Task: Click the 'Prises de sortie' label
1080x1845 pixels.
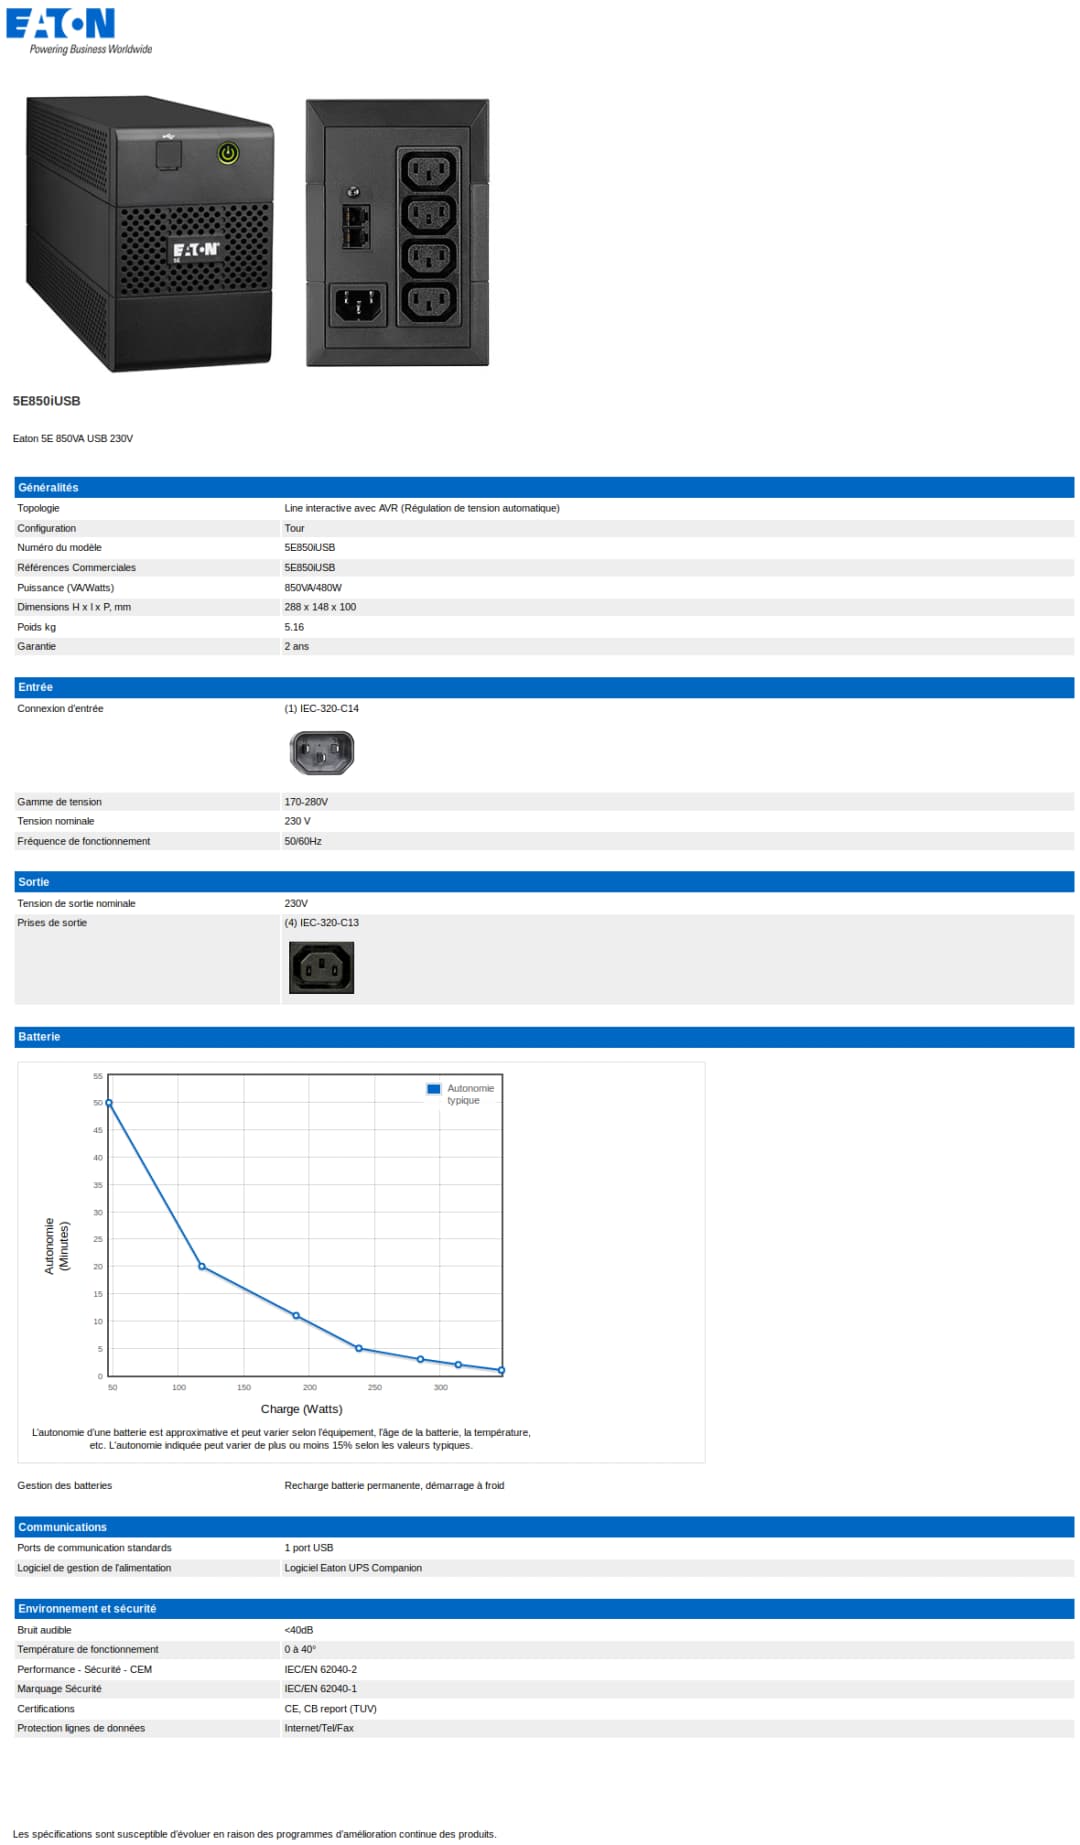Action: (x=52, y=923)
